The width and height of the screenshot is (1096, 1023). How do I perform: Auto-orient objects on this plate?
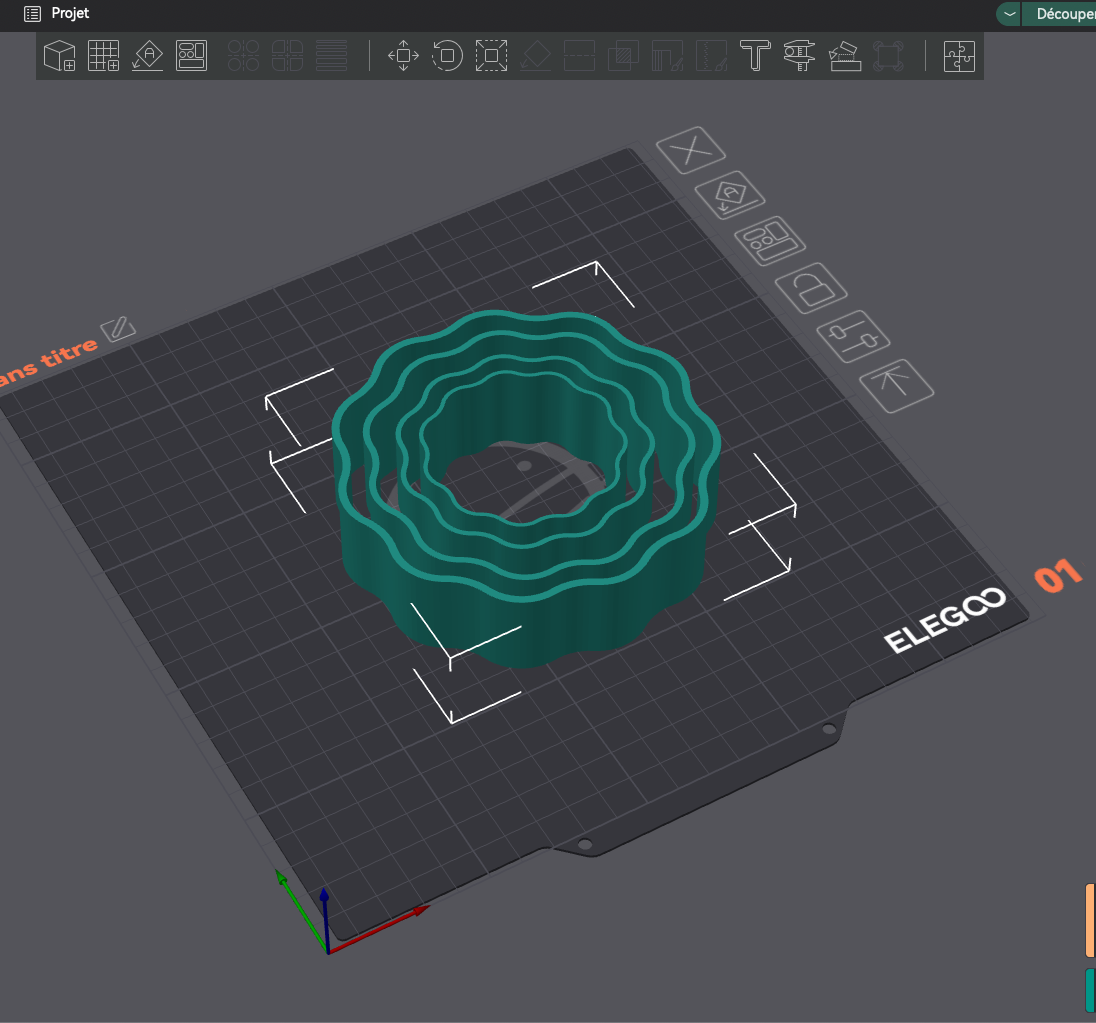click(x=730, y=195)
